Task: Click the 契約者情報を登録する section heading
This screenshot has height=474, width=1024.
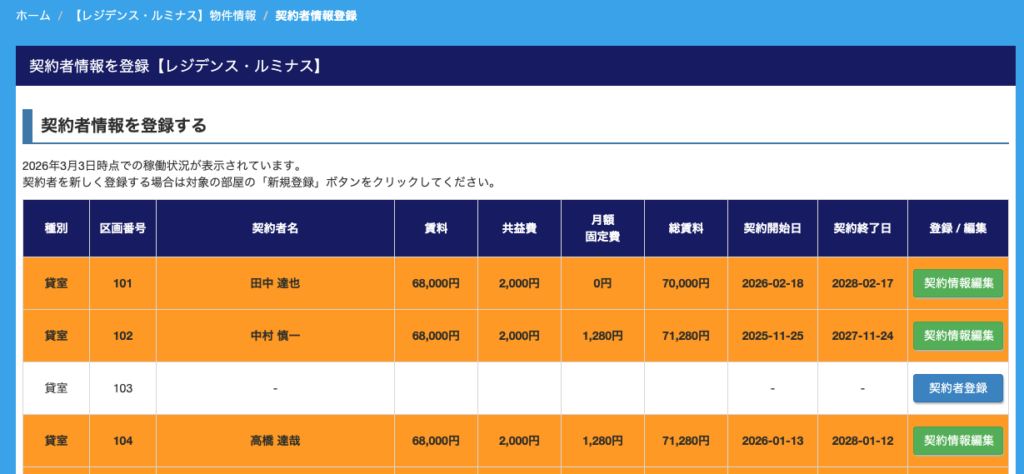Action: click(124, 125)
